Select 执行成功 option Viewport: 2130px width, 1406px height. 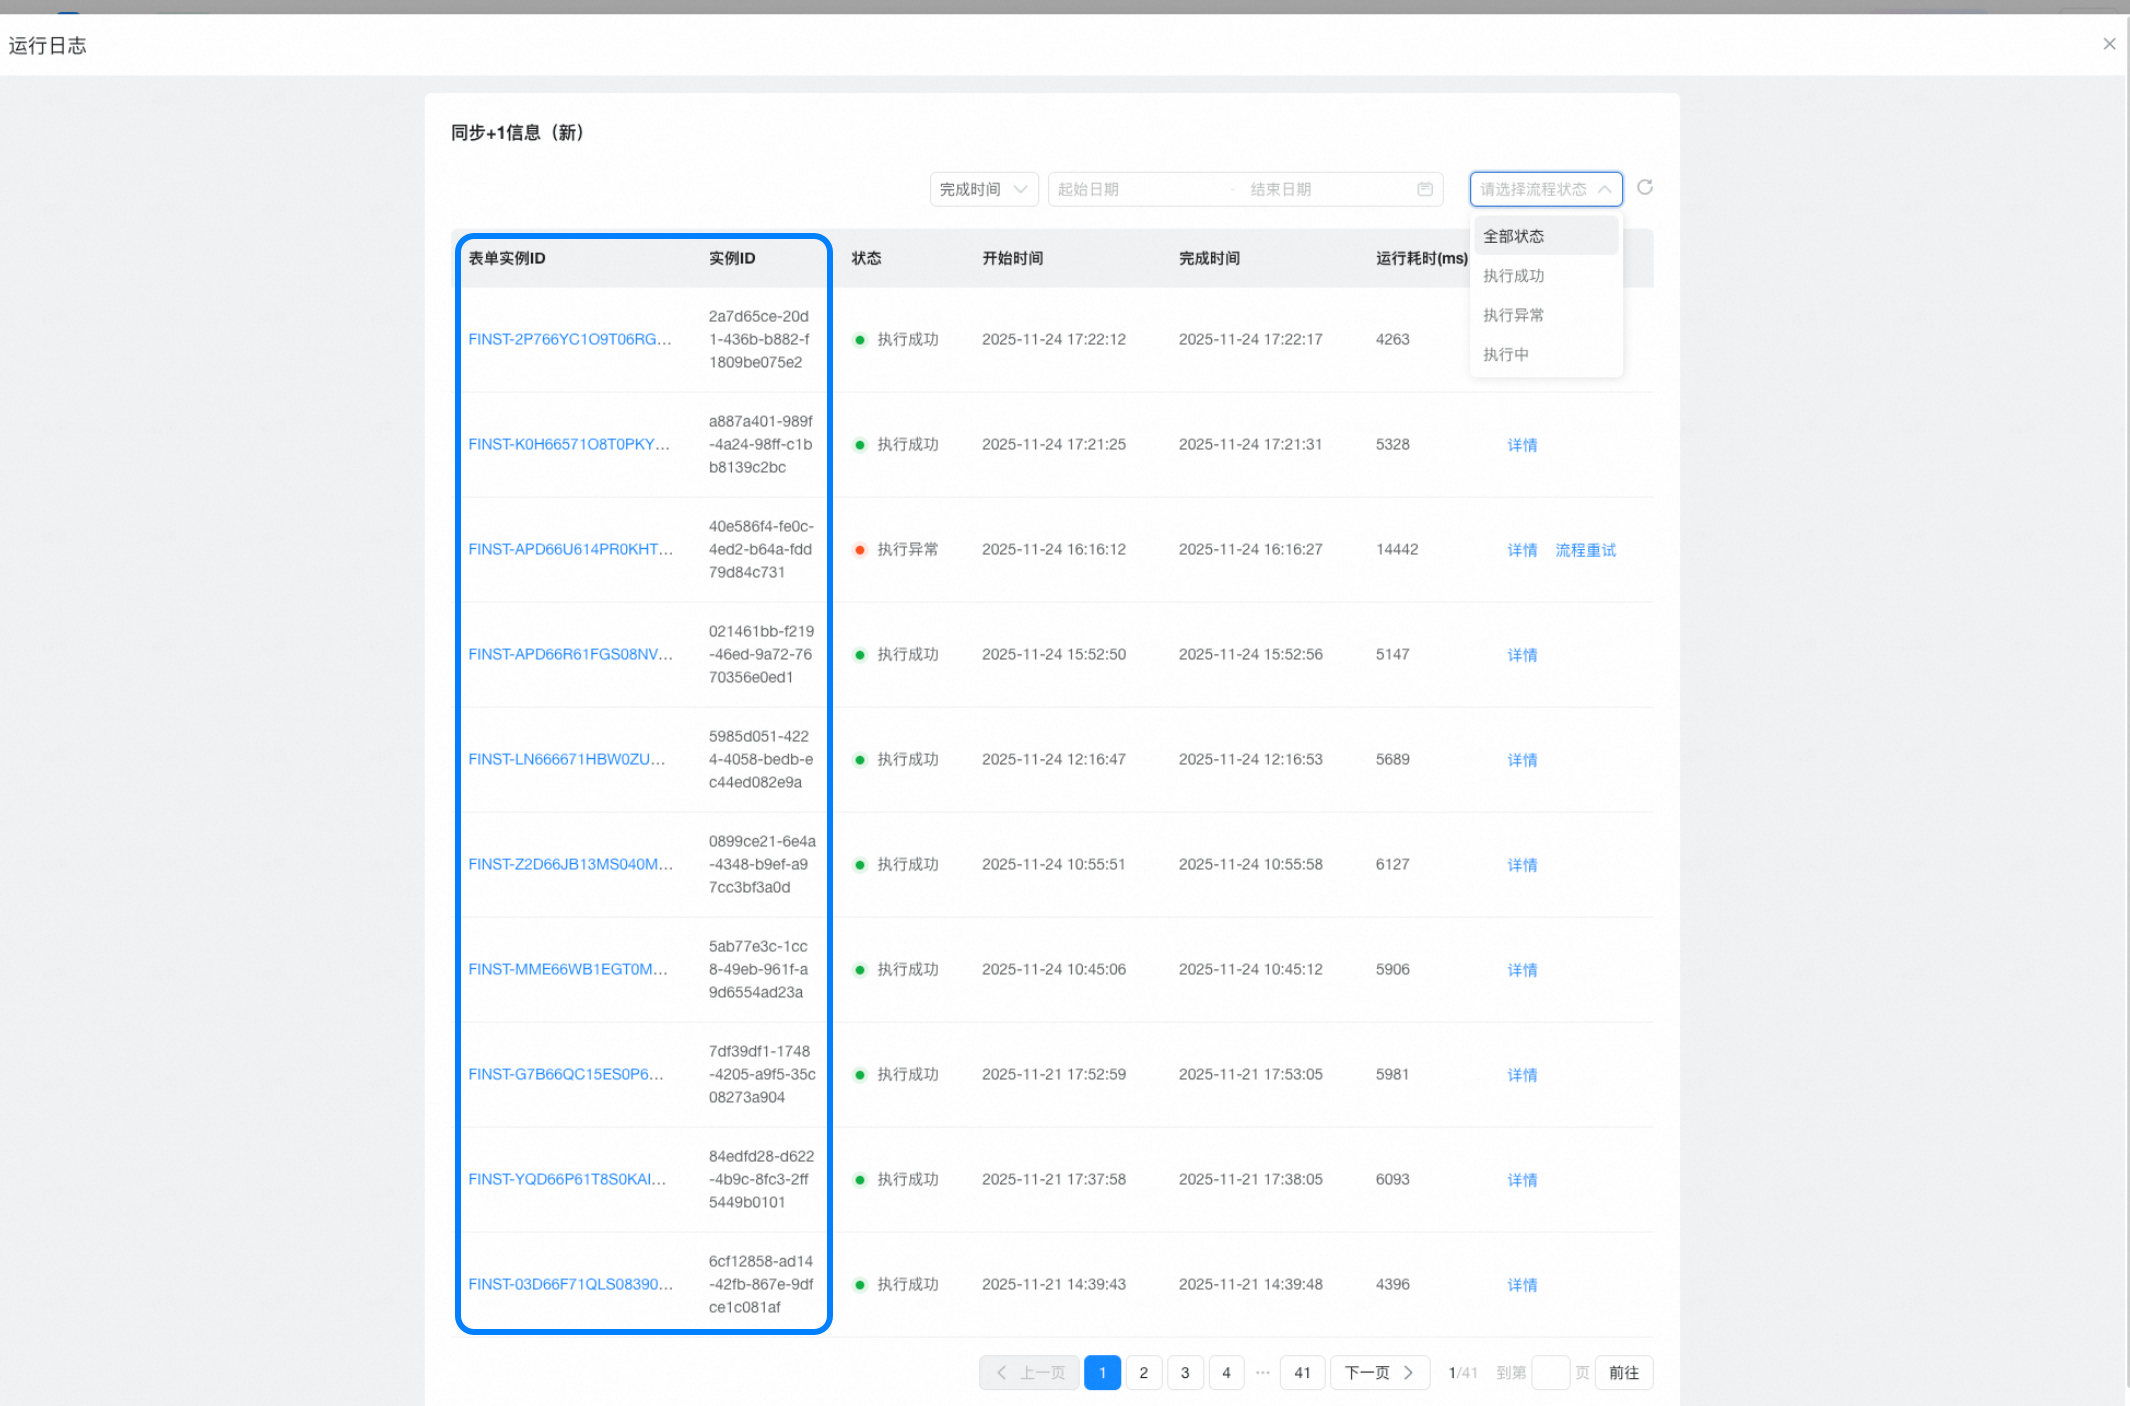(x=1514, y=276)
